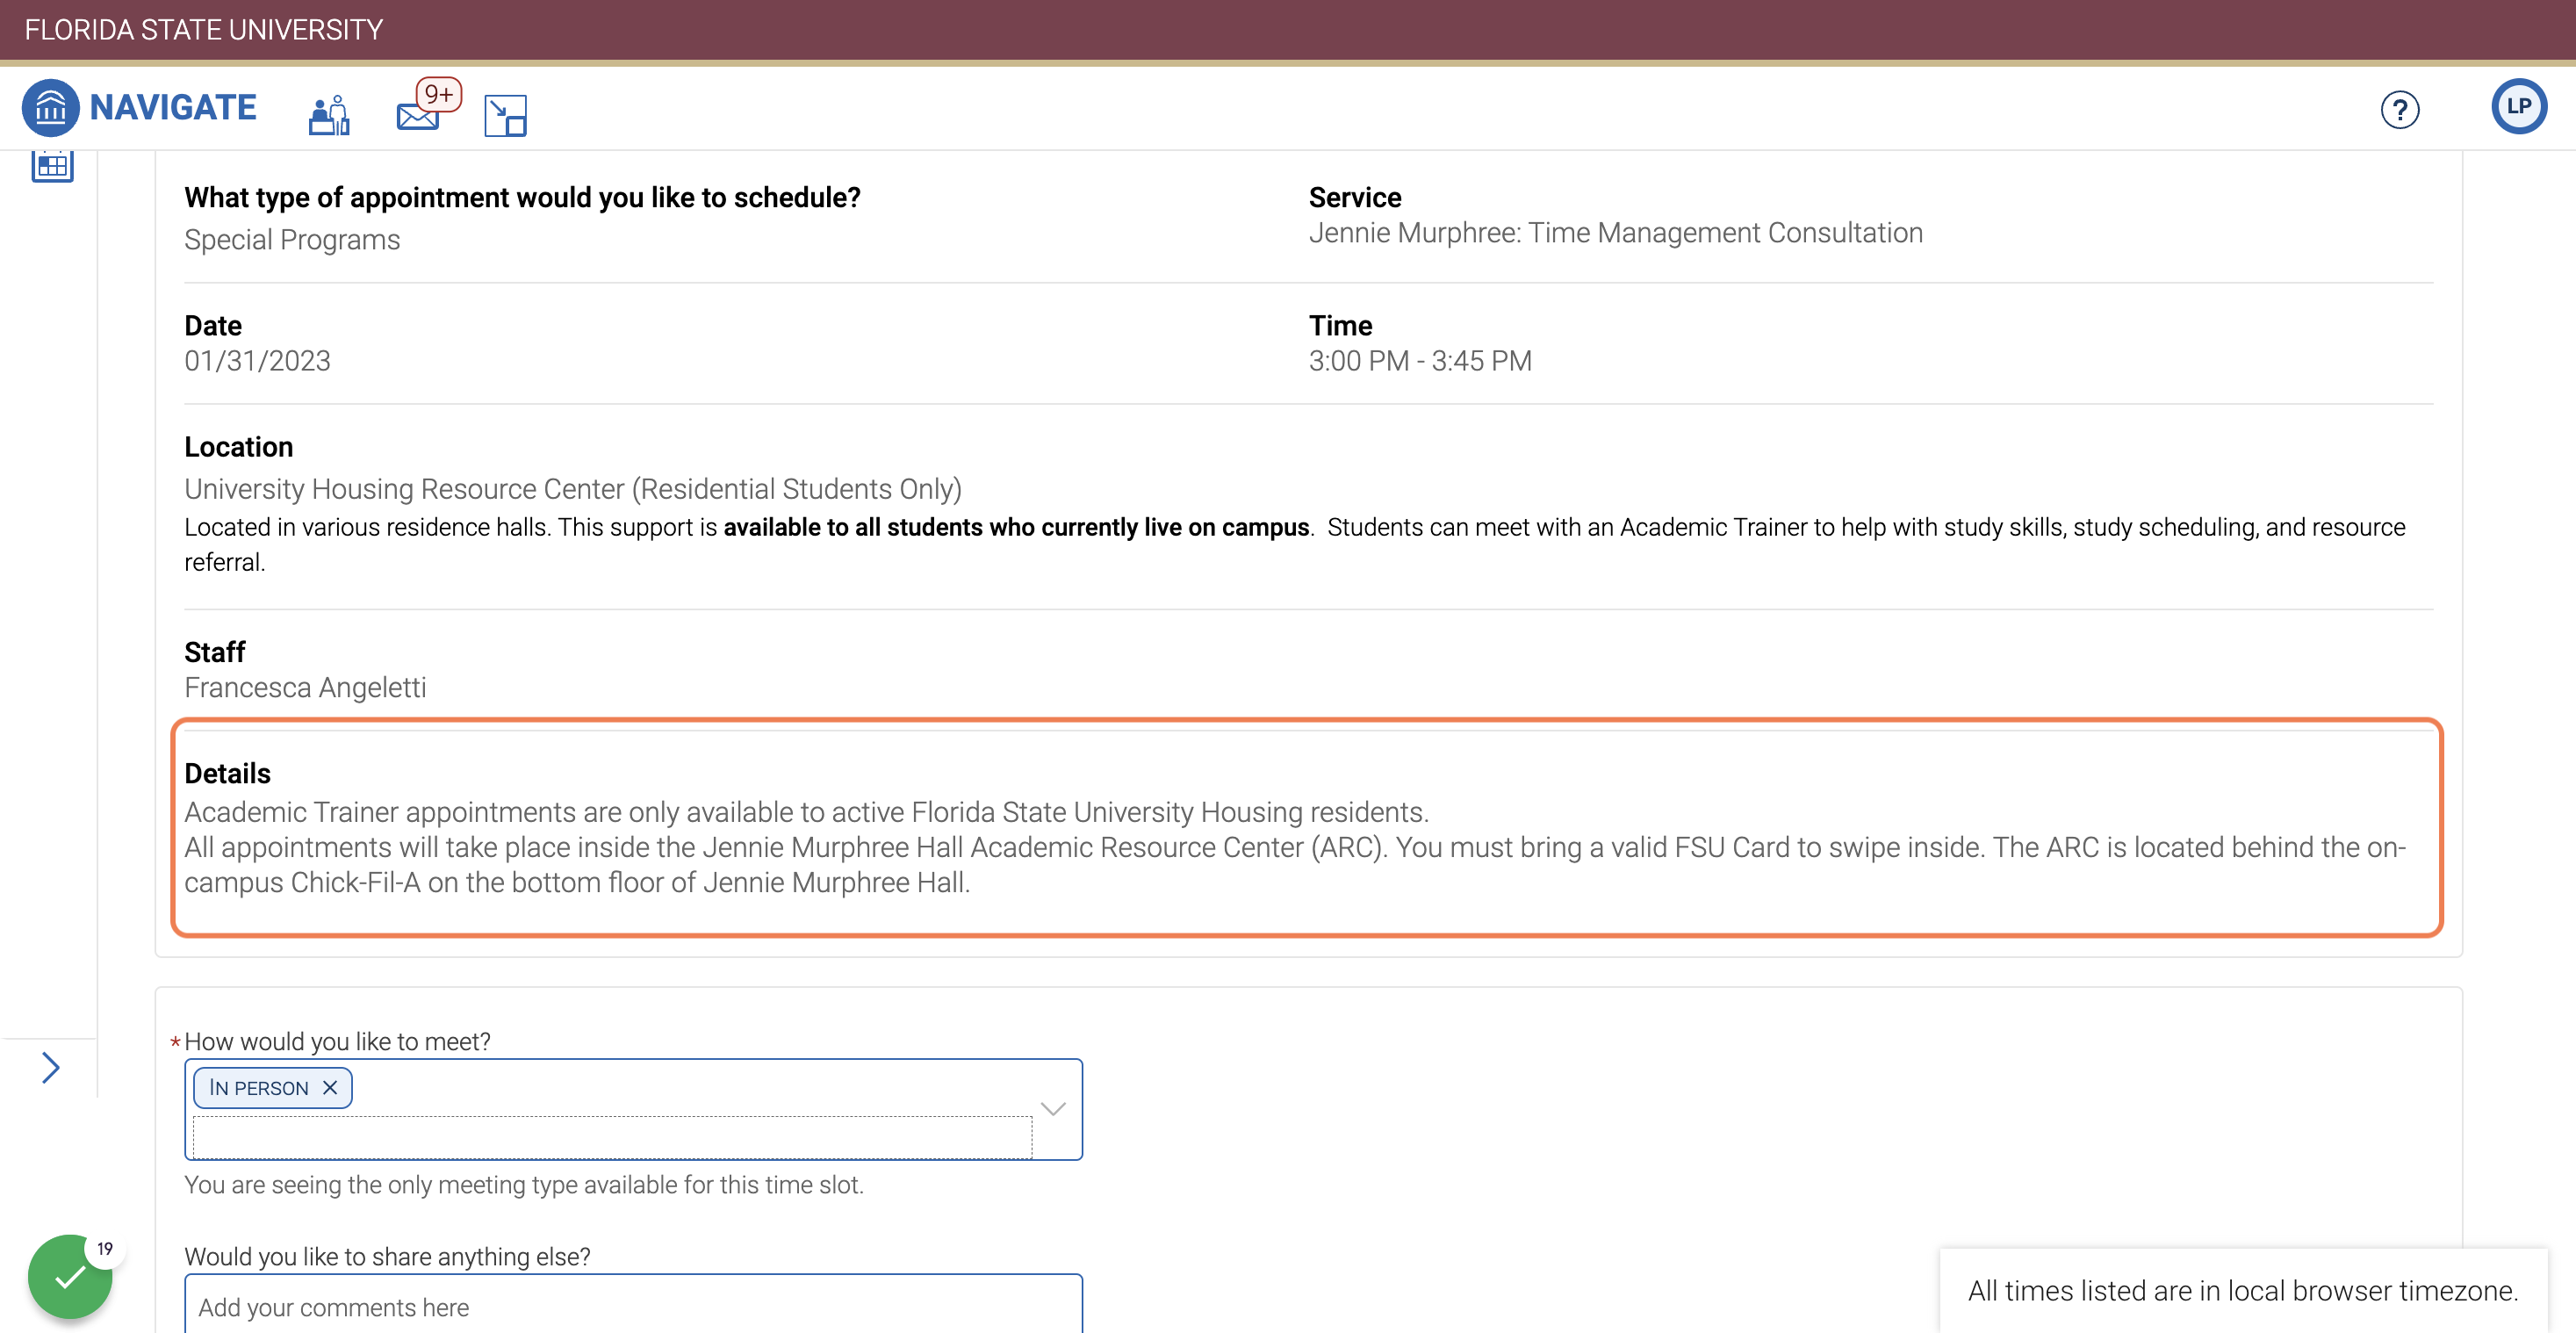The image size is (2576, 1333).
Task: Click the Jennie Murphree service text
Action: [x=1616, y=233]
